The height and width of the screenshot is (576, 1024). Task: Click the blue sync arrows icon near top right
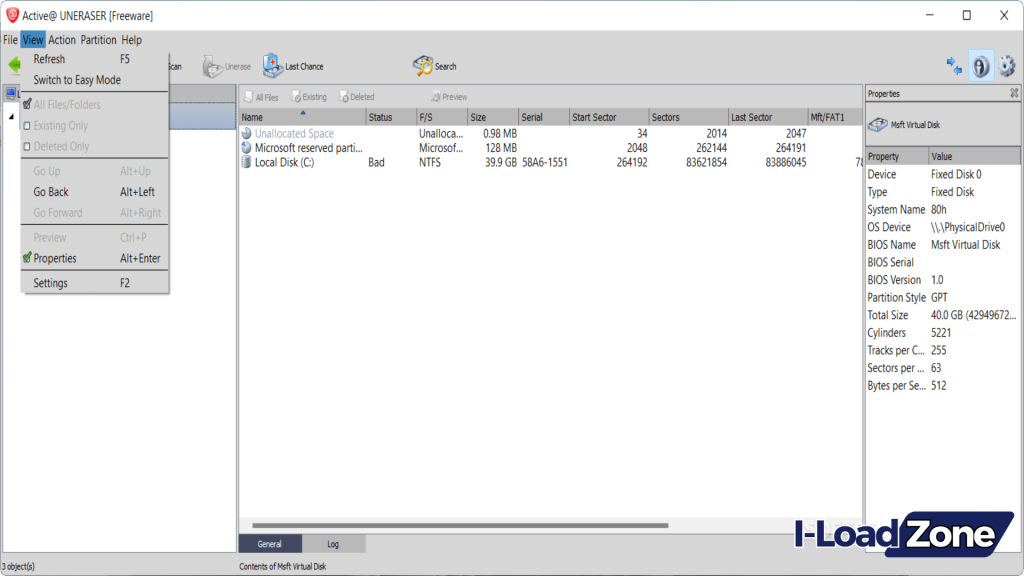(955, 63)
